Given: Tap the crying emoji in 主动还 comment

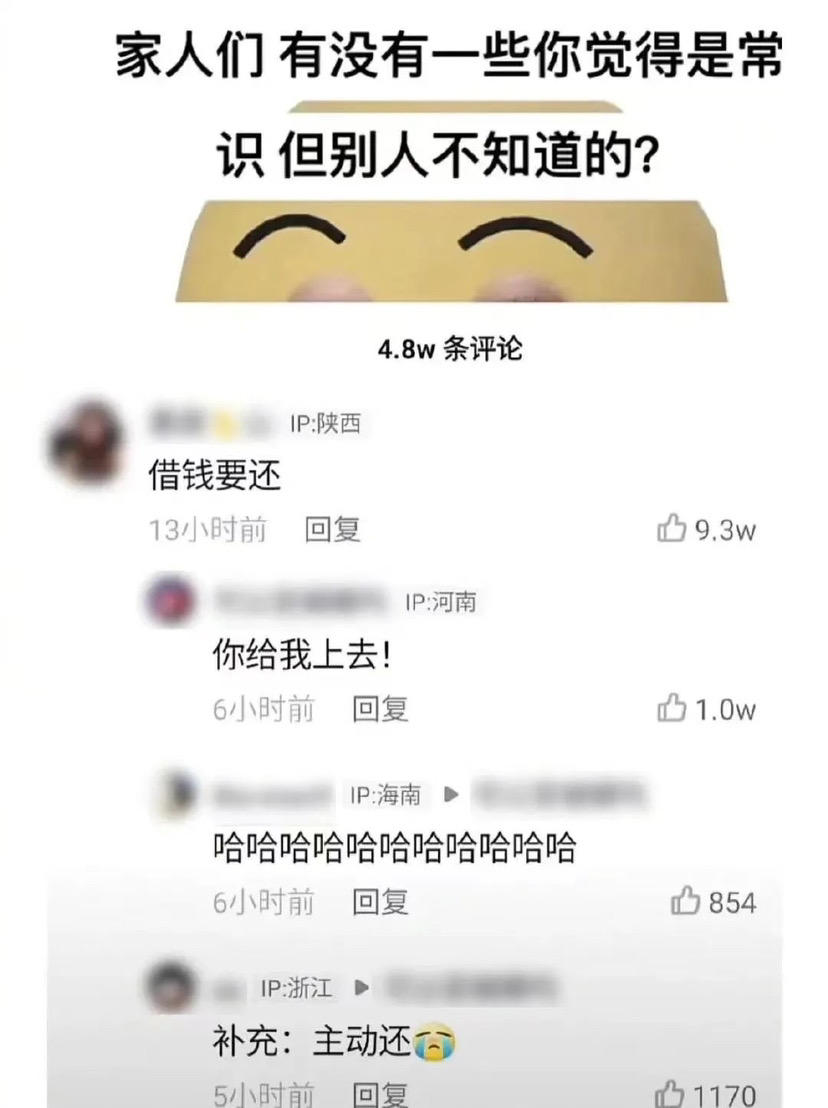Looking at the screenshot, I should [x=434, y=1044].
